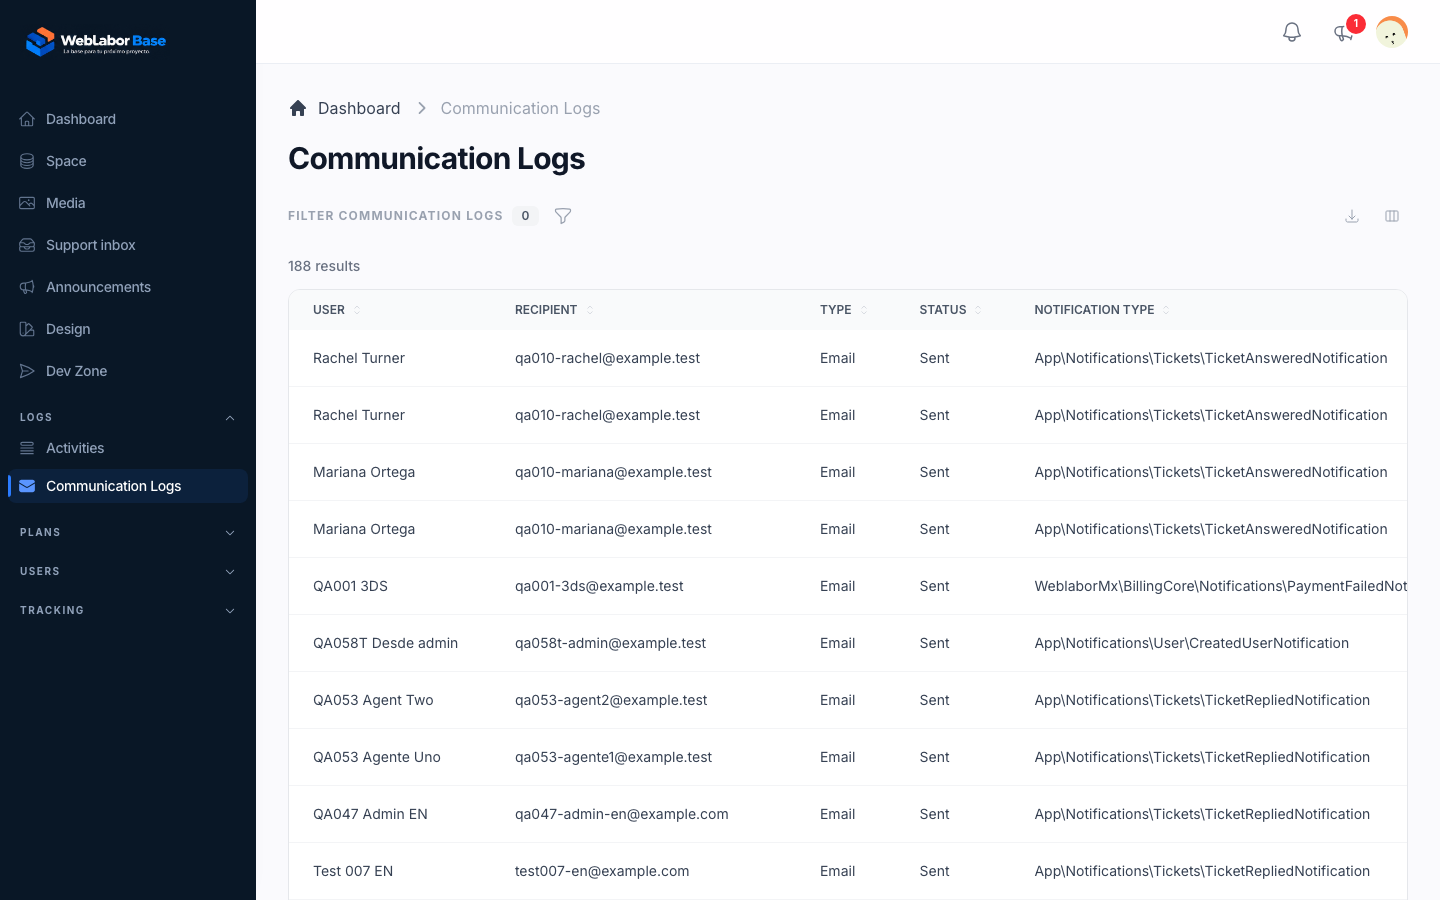Collapse the LOGS sidebar section

click(128, 418)
